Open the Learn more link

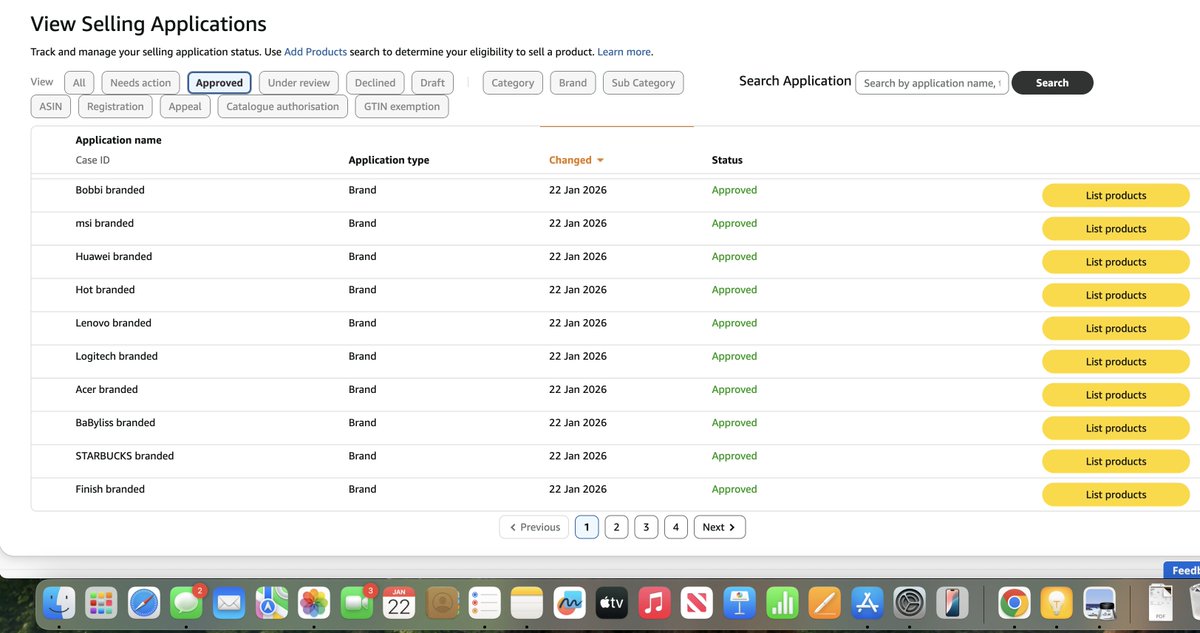(x=624, y=52)
